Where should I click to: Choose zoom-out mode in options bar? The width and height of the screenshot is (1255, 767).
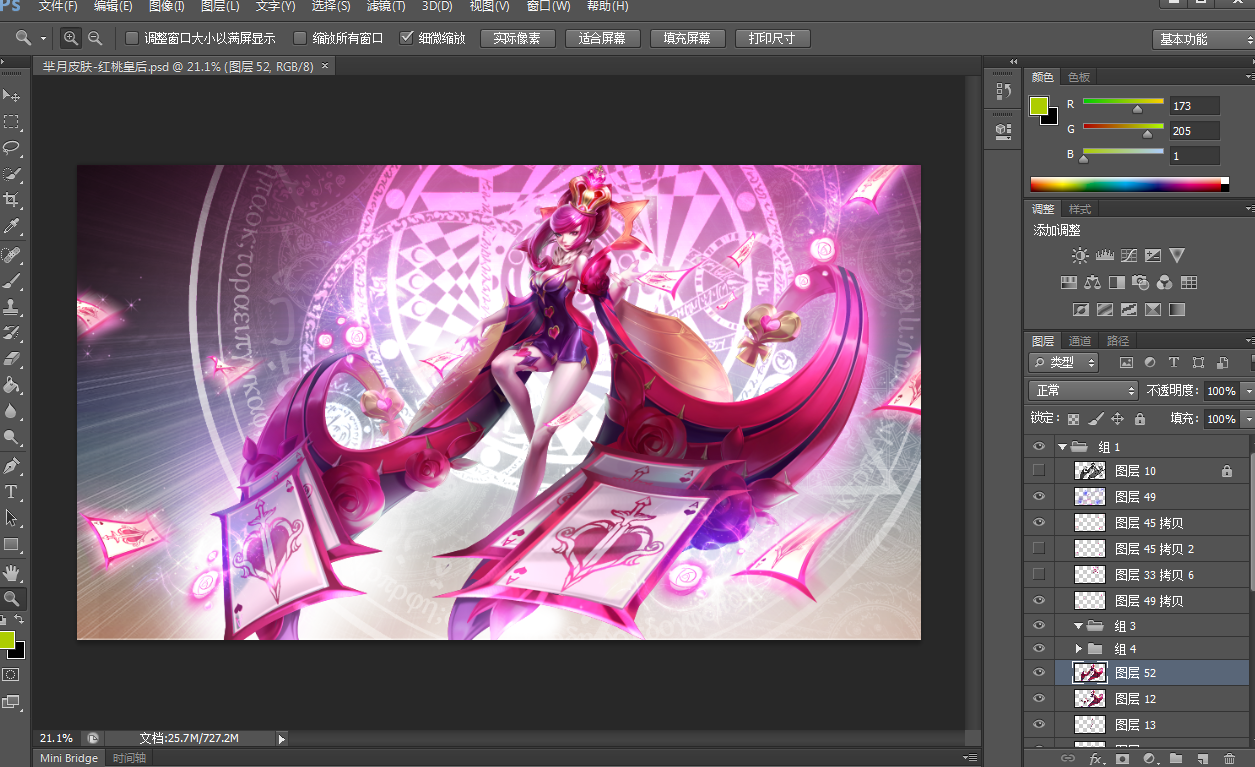(95, 38)
